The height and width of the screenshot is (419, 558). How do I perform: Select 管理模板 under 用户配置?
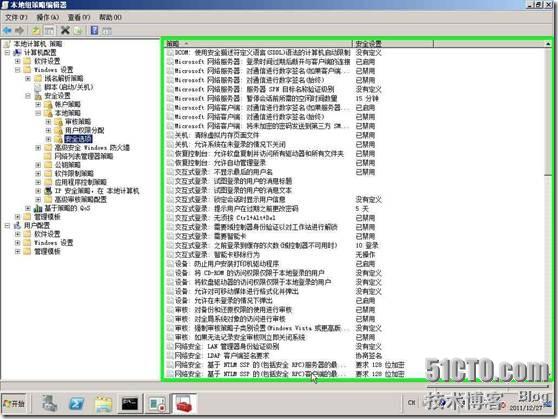click(x=47, y=251)
